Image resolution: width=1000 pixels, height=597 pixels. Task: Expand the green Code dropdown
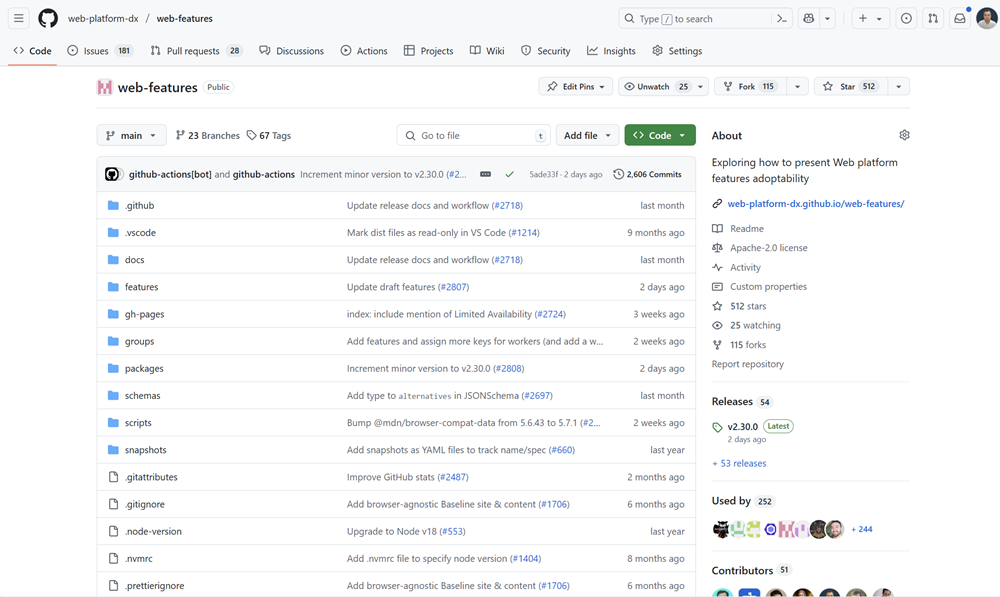[659, 135]
